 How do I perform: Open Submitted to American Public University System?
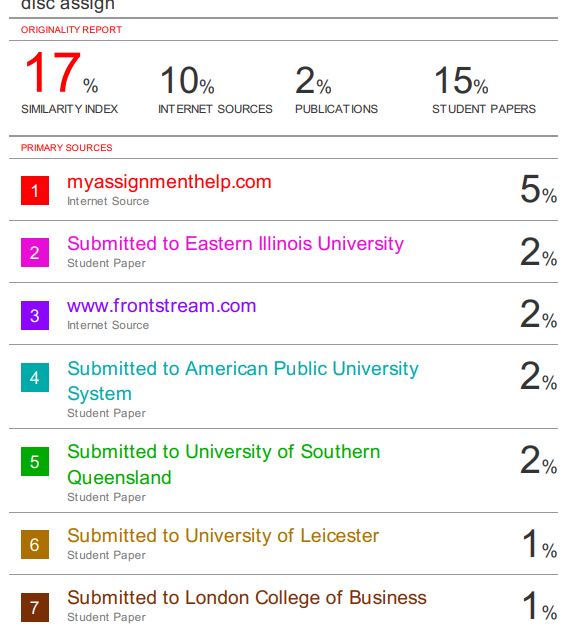243,381
